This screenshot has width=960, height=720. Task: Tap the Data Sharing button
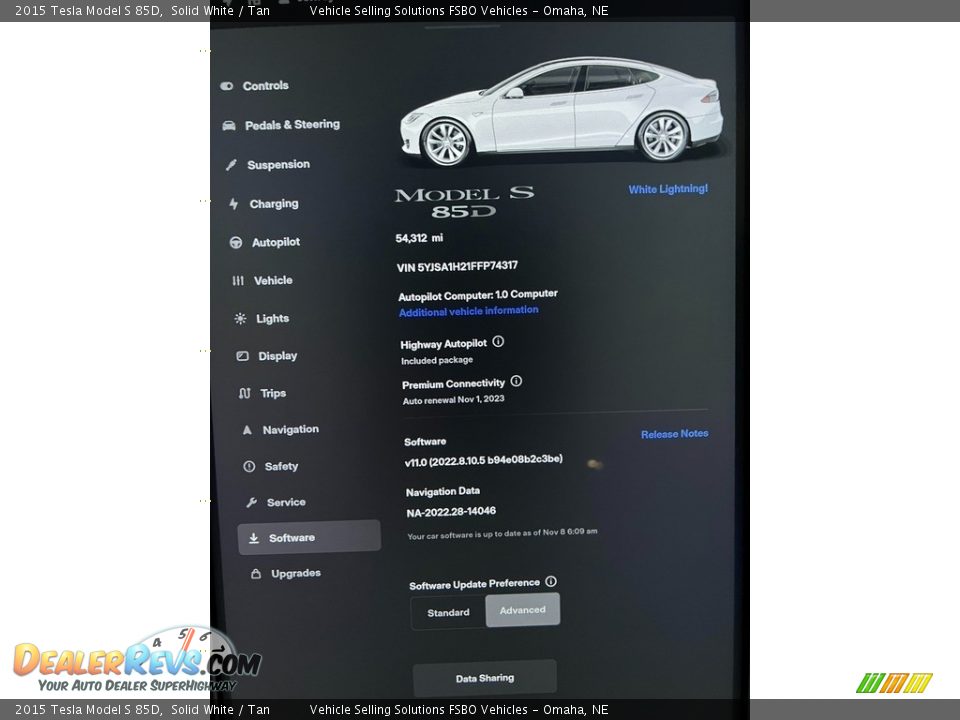(485, 678)
